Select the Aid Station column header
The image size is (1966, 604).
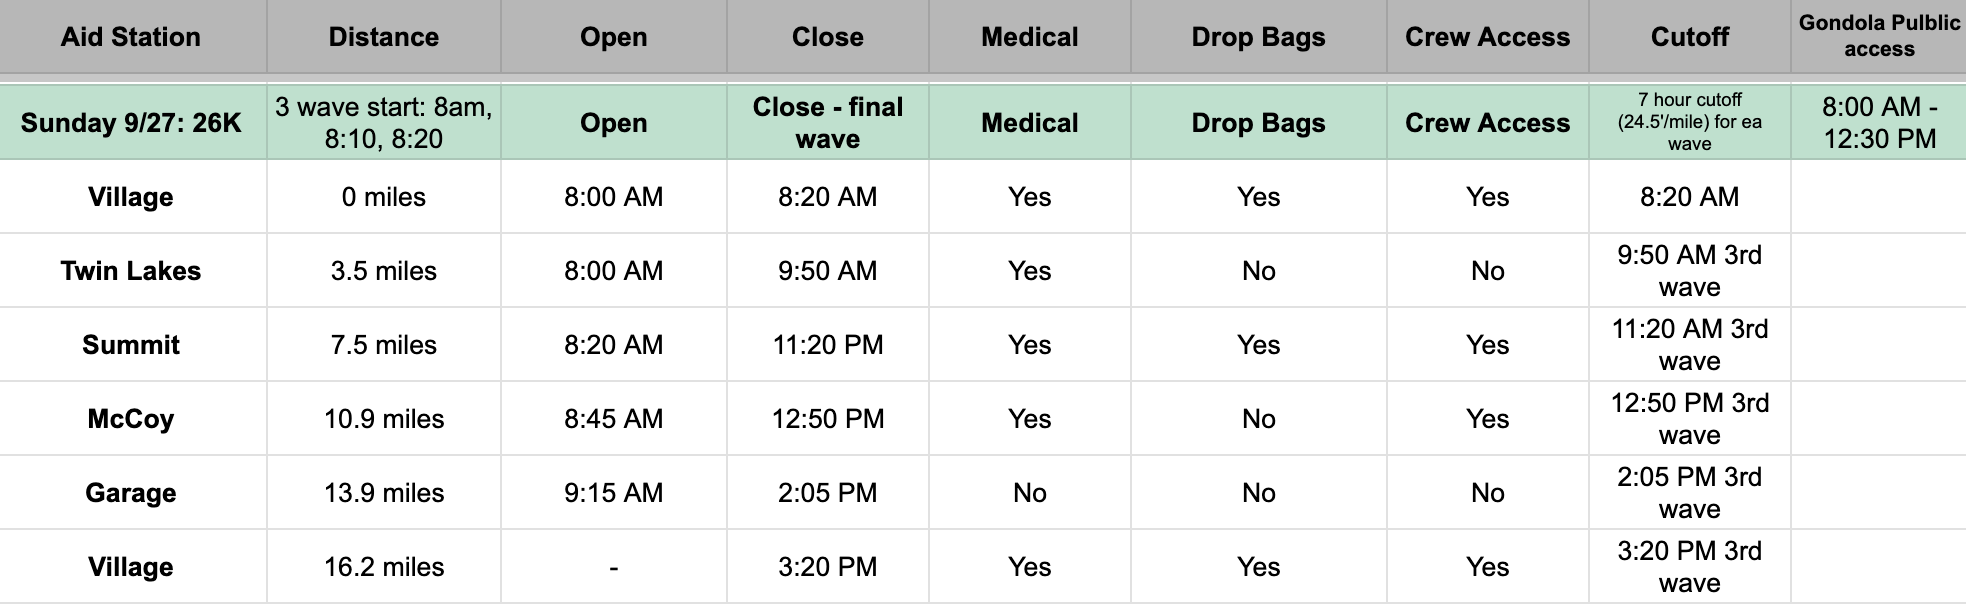(131, 37)
